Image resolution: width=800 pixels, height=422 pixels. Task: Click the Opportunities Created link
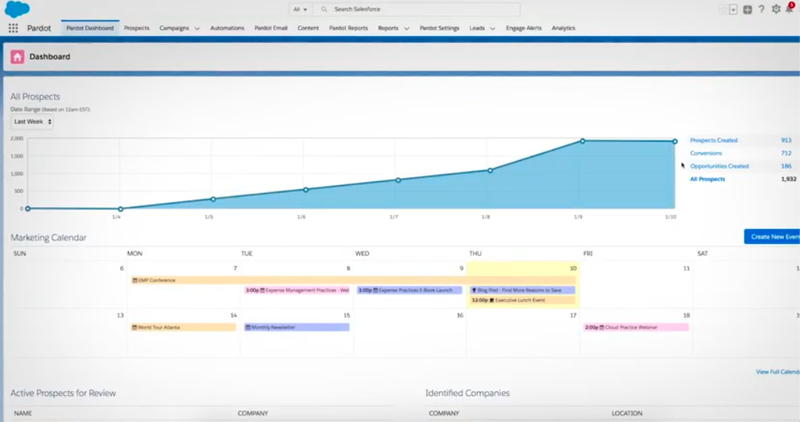click(719, 166)
